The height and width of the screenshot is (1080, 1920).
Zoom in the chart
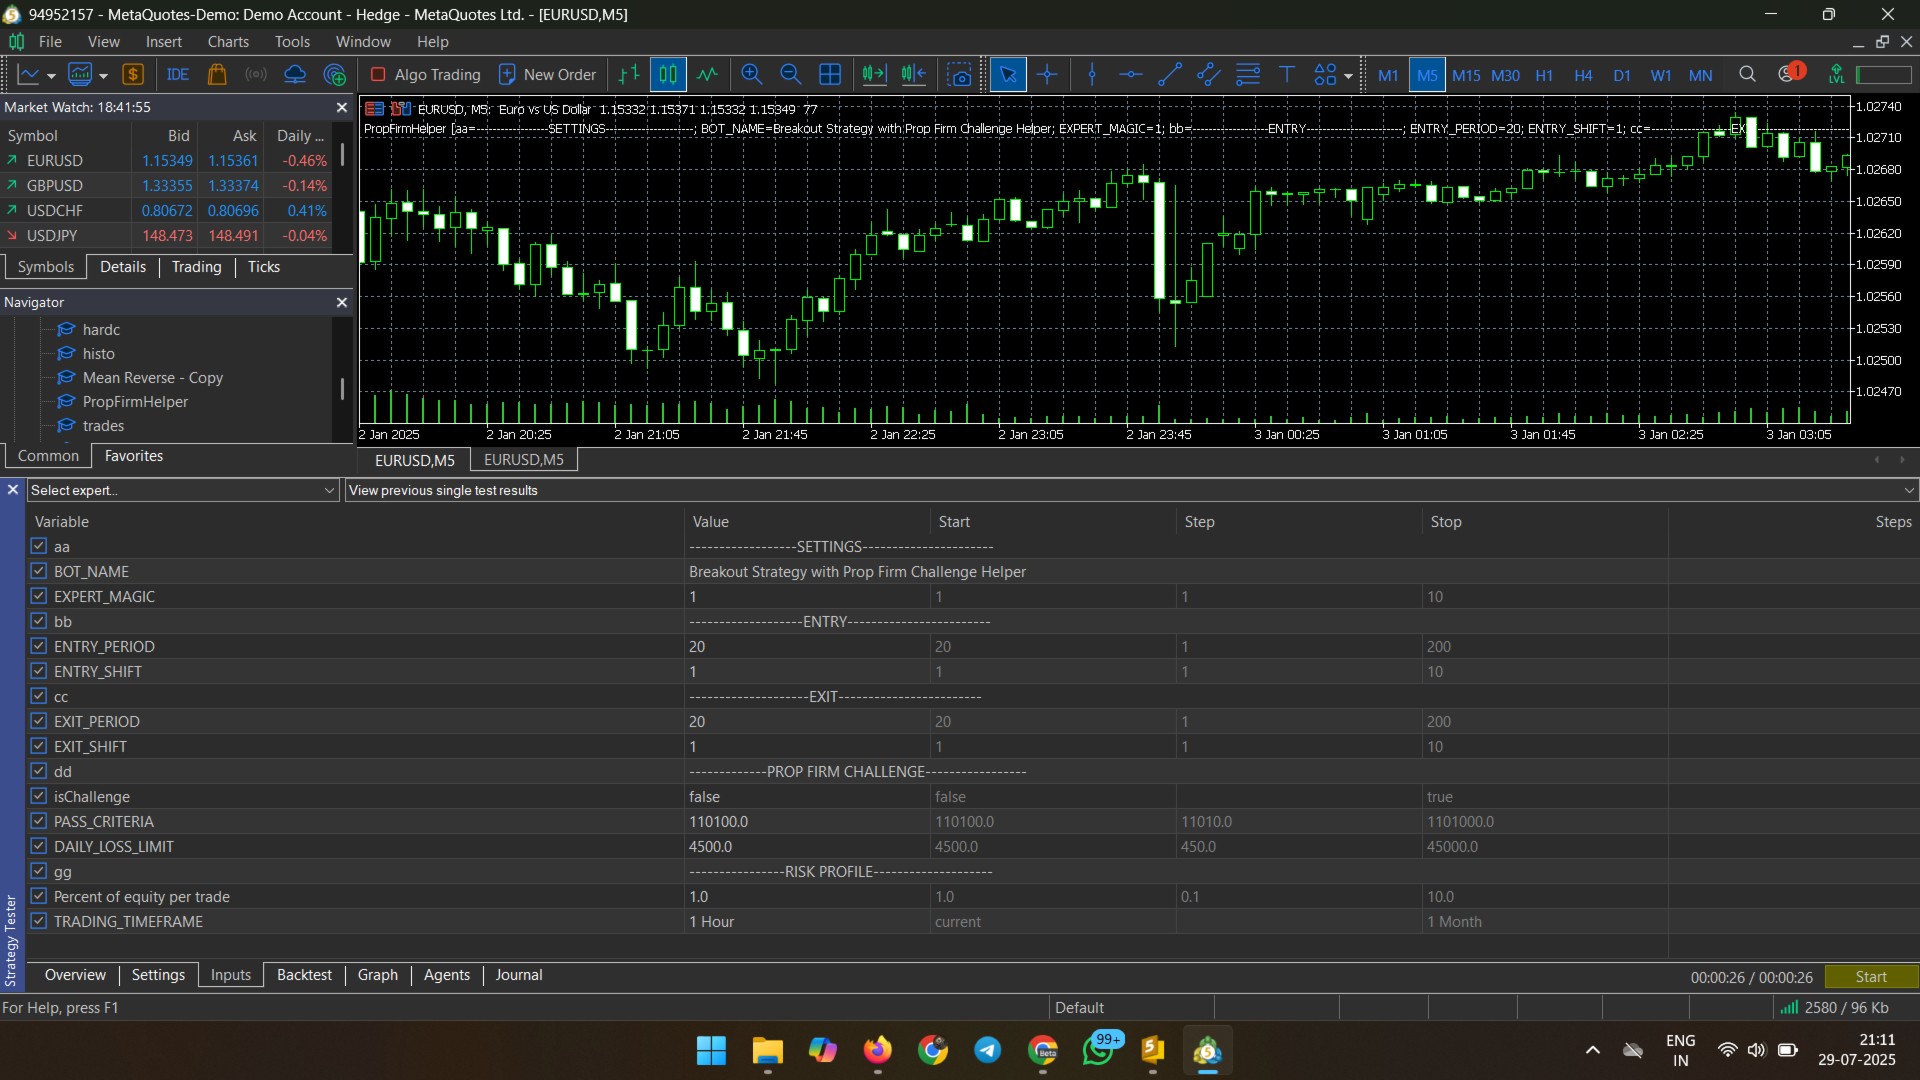752,75
